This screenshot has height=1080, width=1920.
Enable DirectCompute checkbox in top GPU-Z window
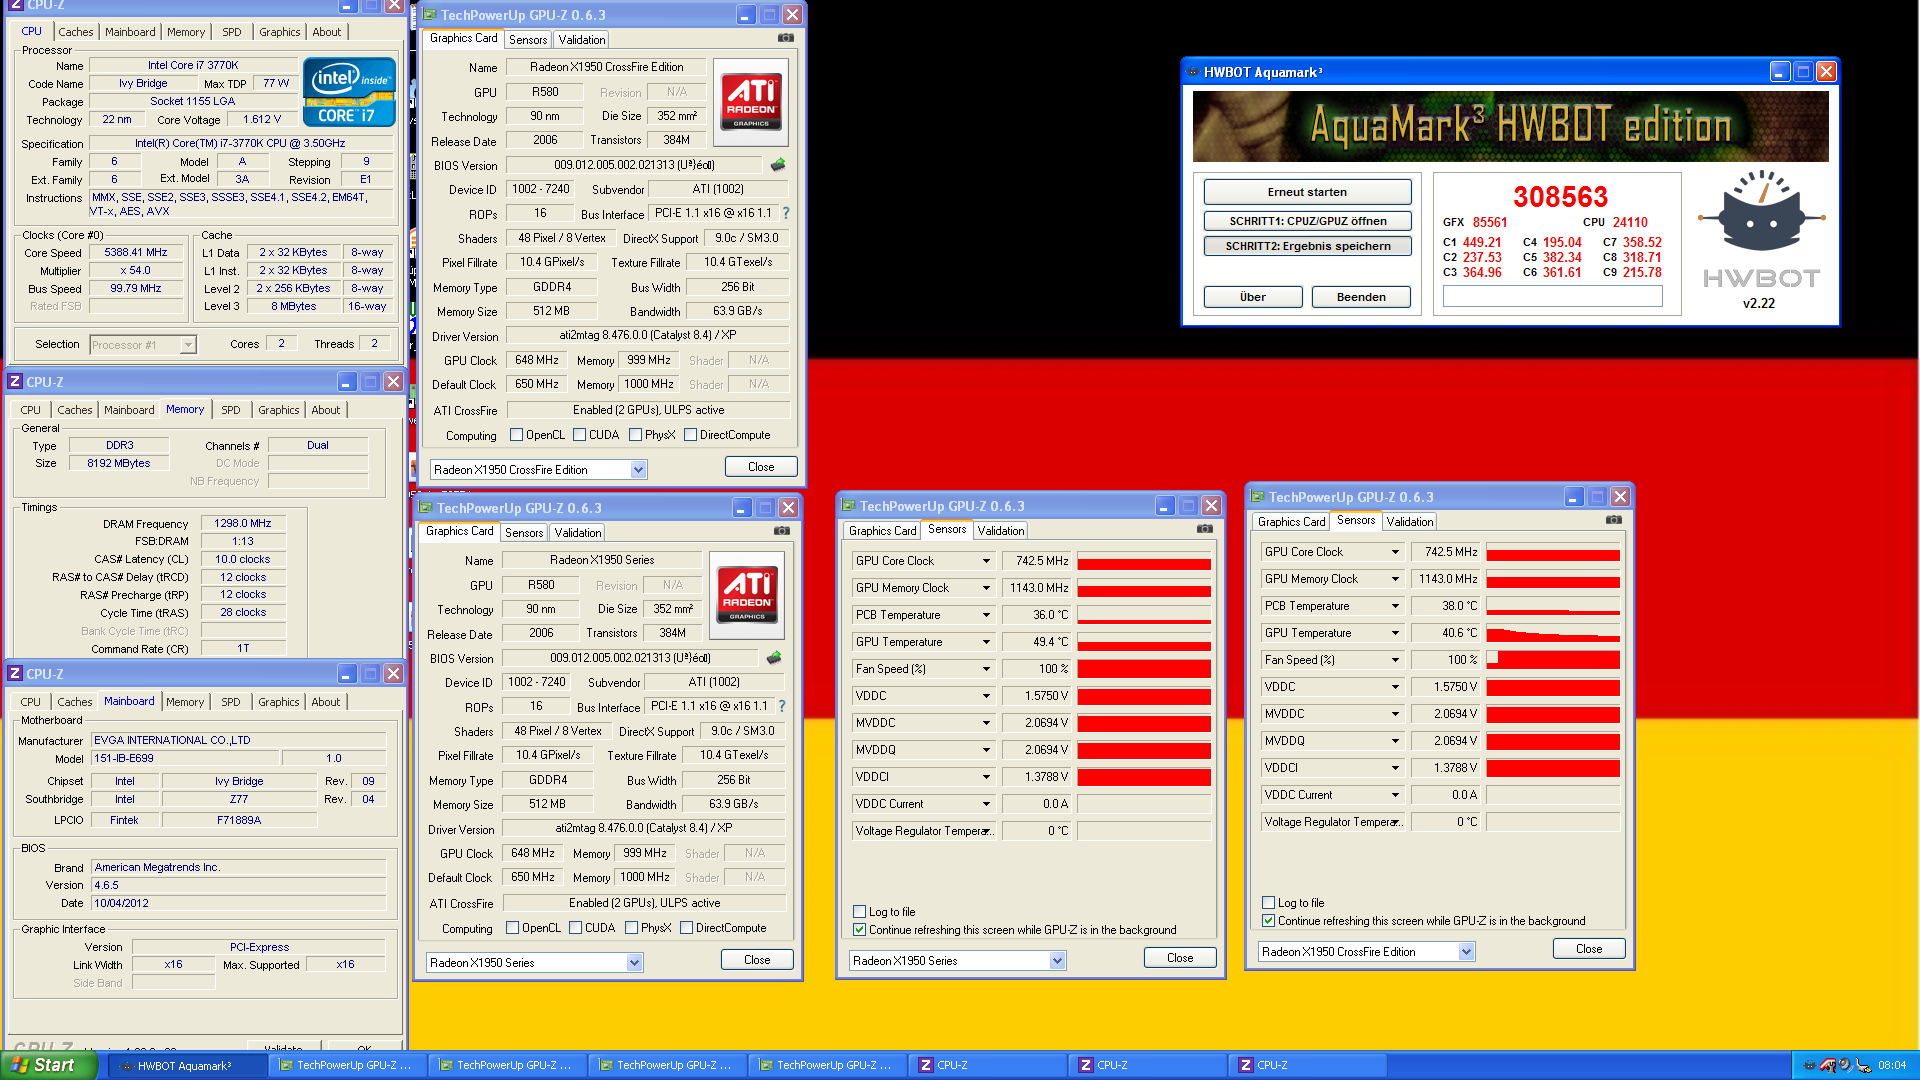click(x=690, y=435)
